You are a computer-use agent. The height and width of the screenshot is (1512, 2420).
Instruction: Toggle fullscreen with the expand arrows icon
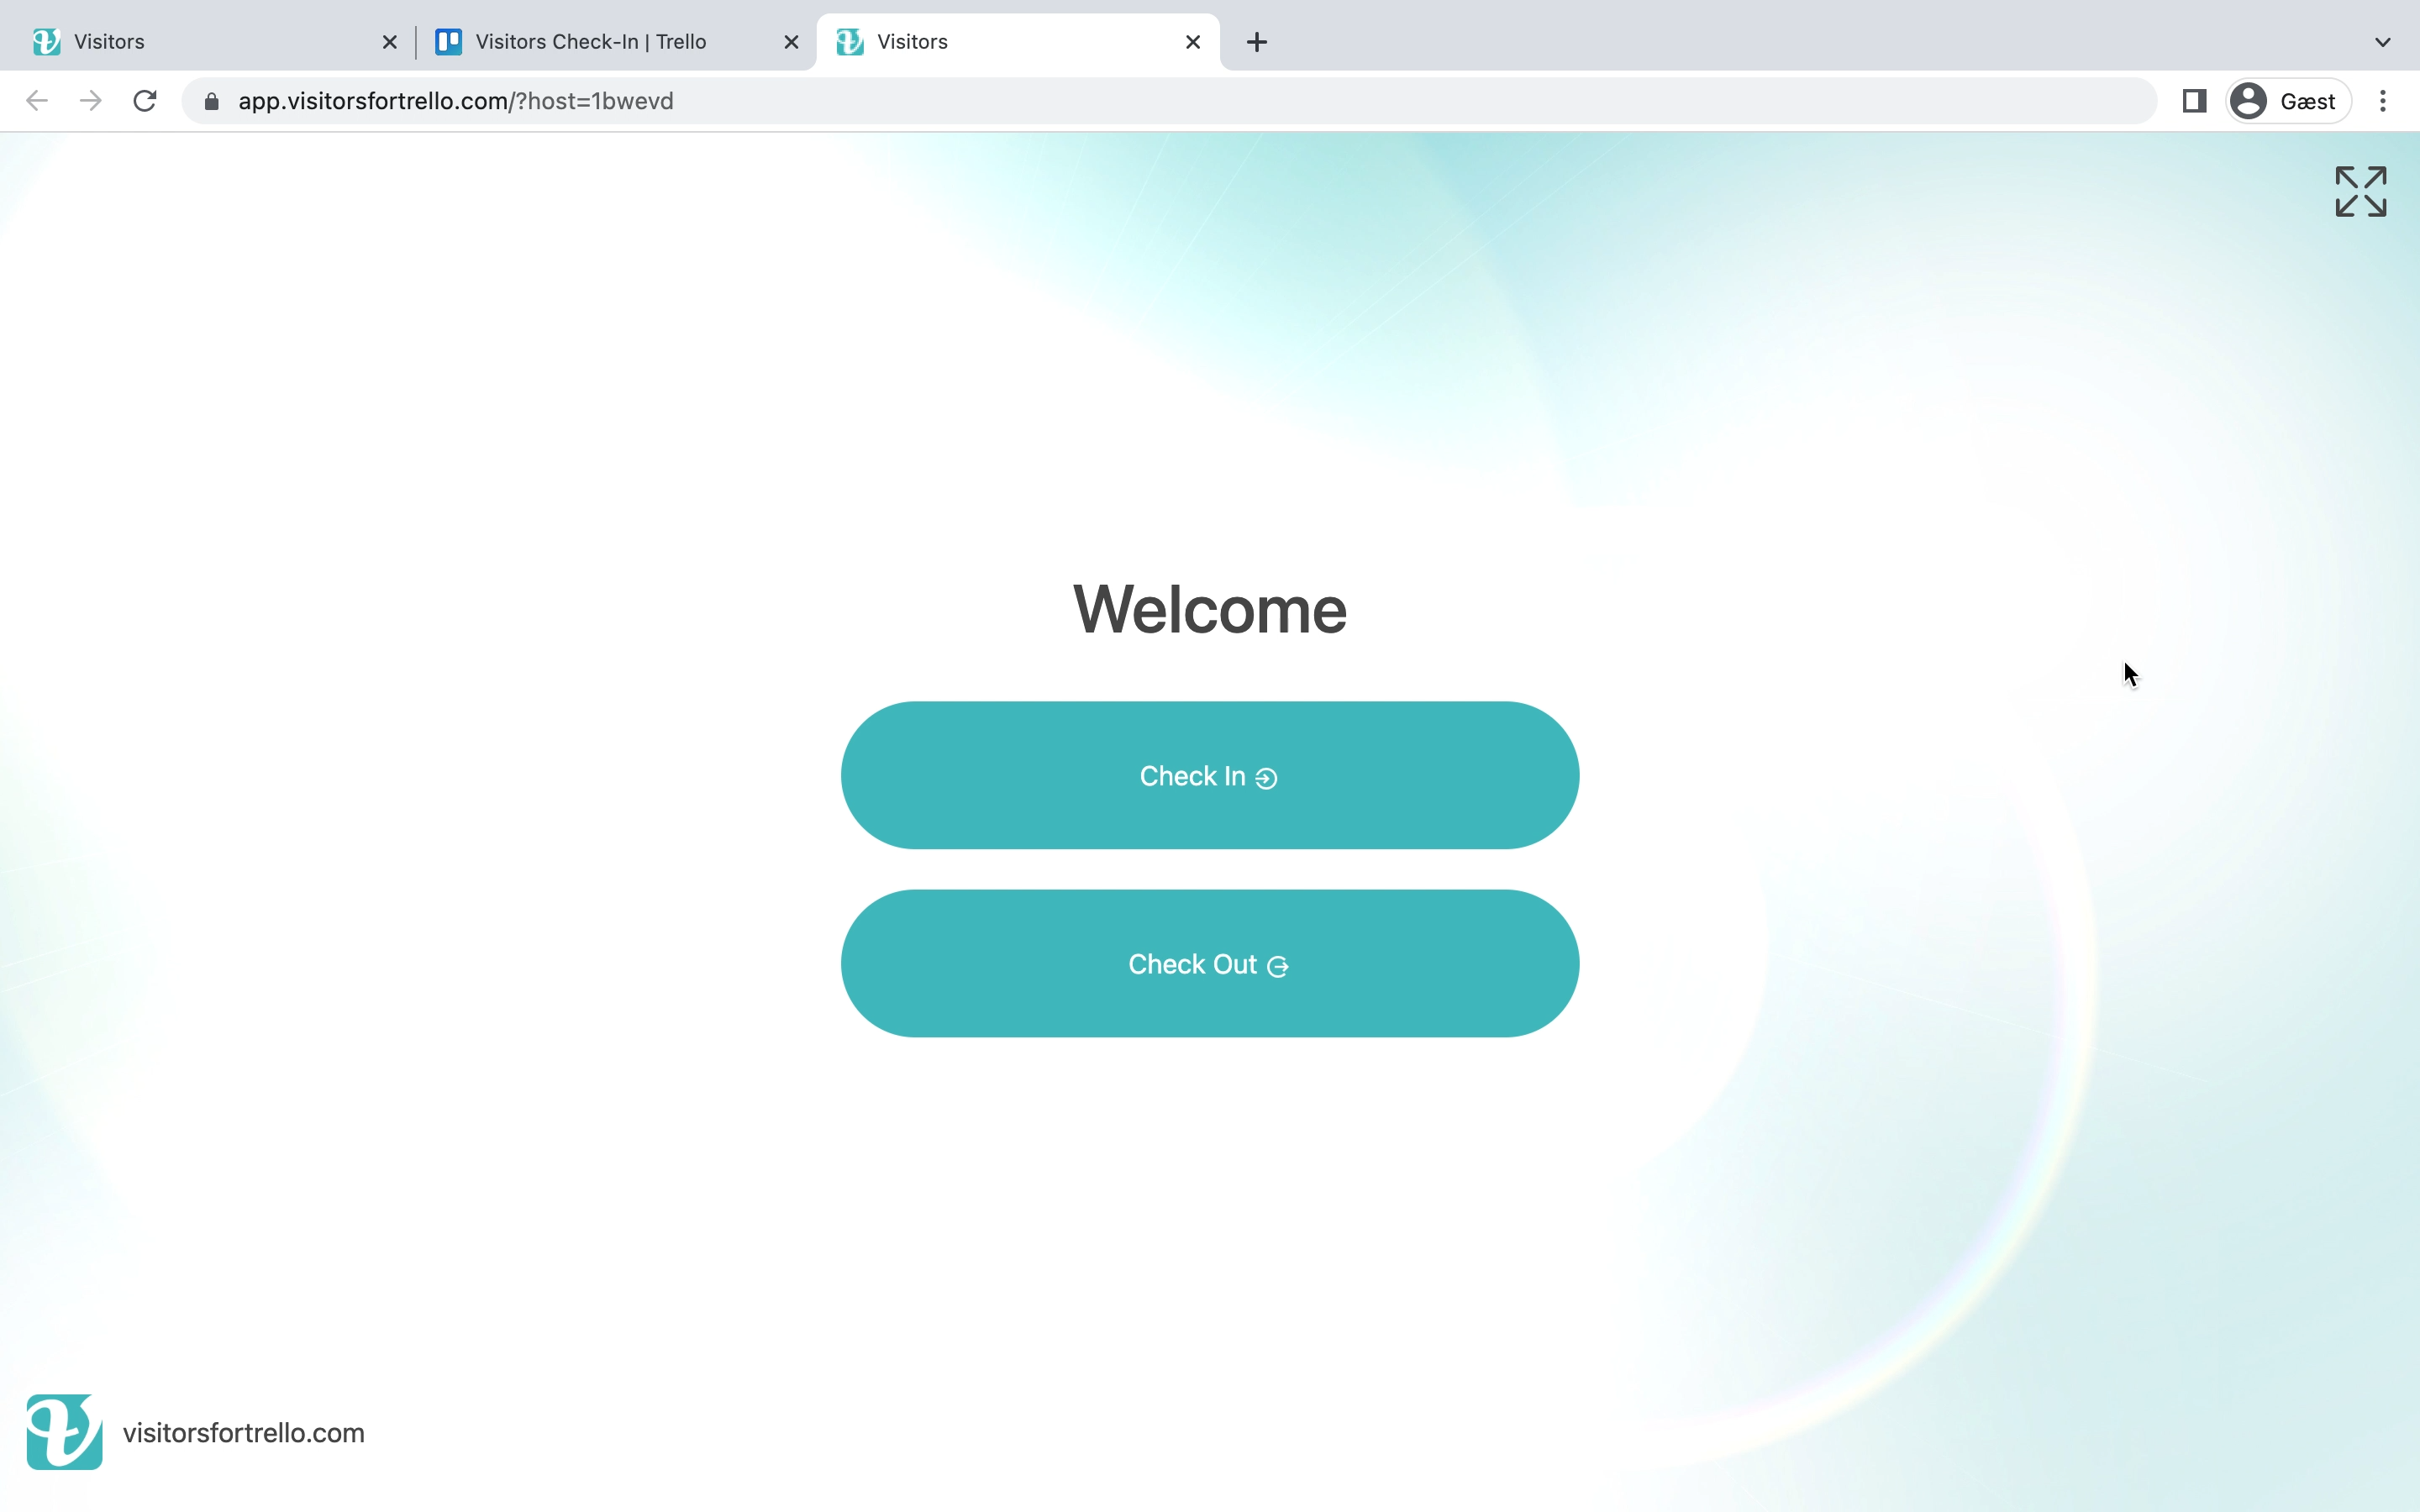pyautogui.click(x=2361, y=191)
